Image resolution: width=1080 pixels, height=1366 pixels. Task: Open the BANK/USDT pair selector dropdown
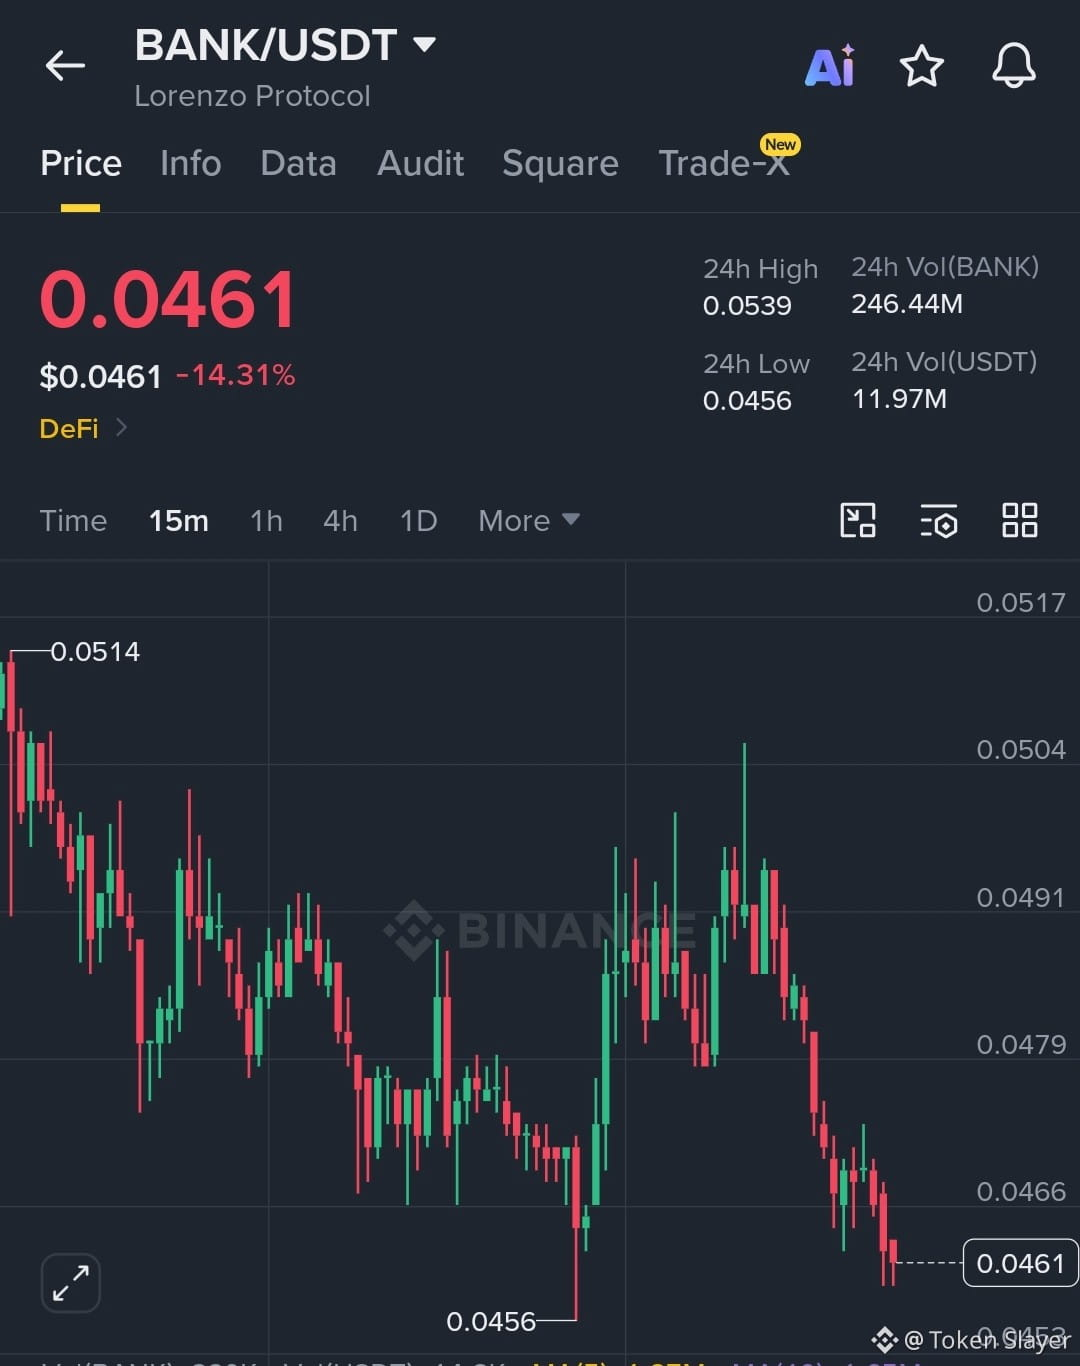[285, 45]
